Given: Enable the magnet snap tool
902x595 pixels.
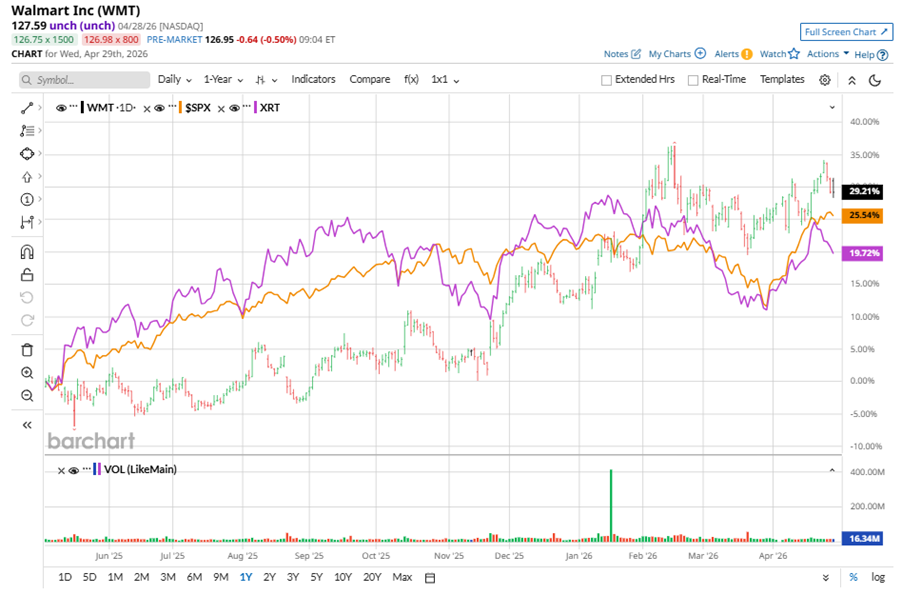Looking at the screenshot, I should 27,252.
